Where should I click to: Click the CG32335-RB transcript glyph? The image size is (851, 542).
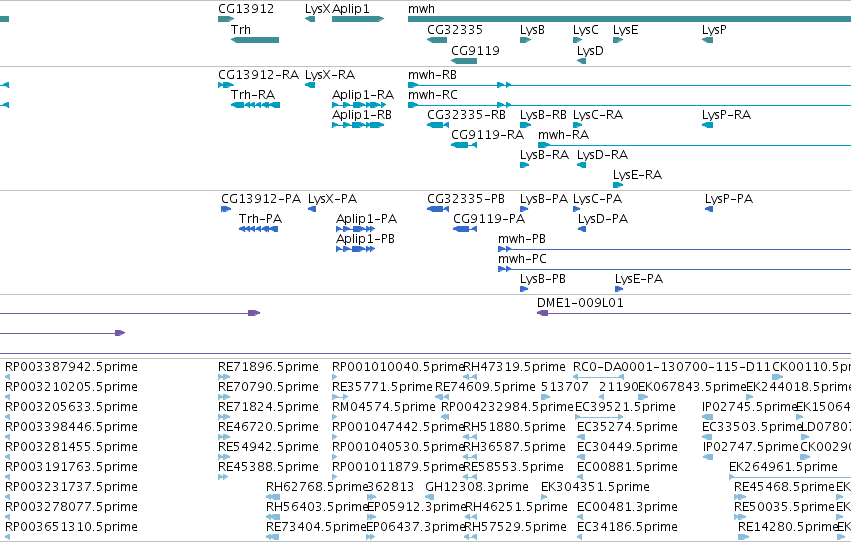pos(438,125)
